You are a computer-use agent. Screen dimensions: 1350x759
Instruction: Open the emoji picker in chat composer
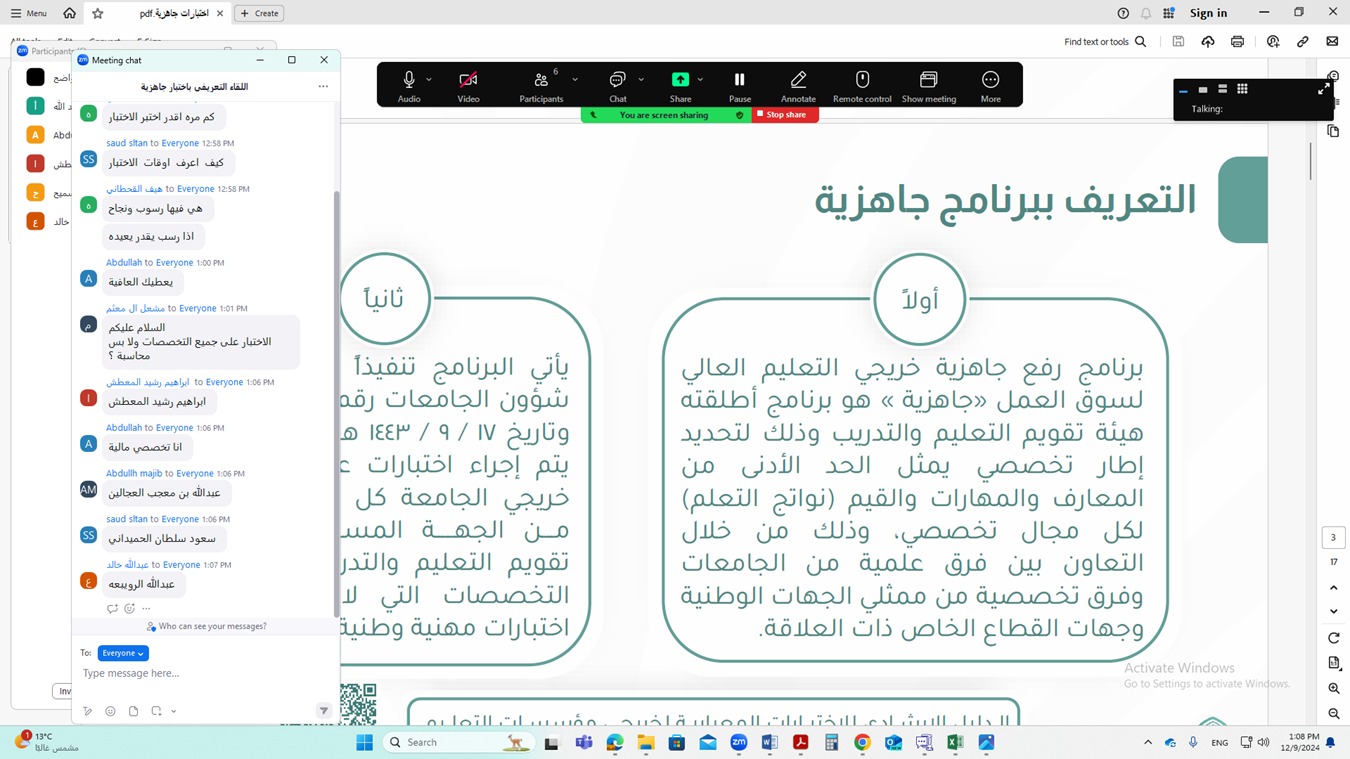(110, 711)
